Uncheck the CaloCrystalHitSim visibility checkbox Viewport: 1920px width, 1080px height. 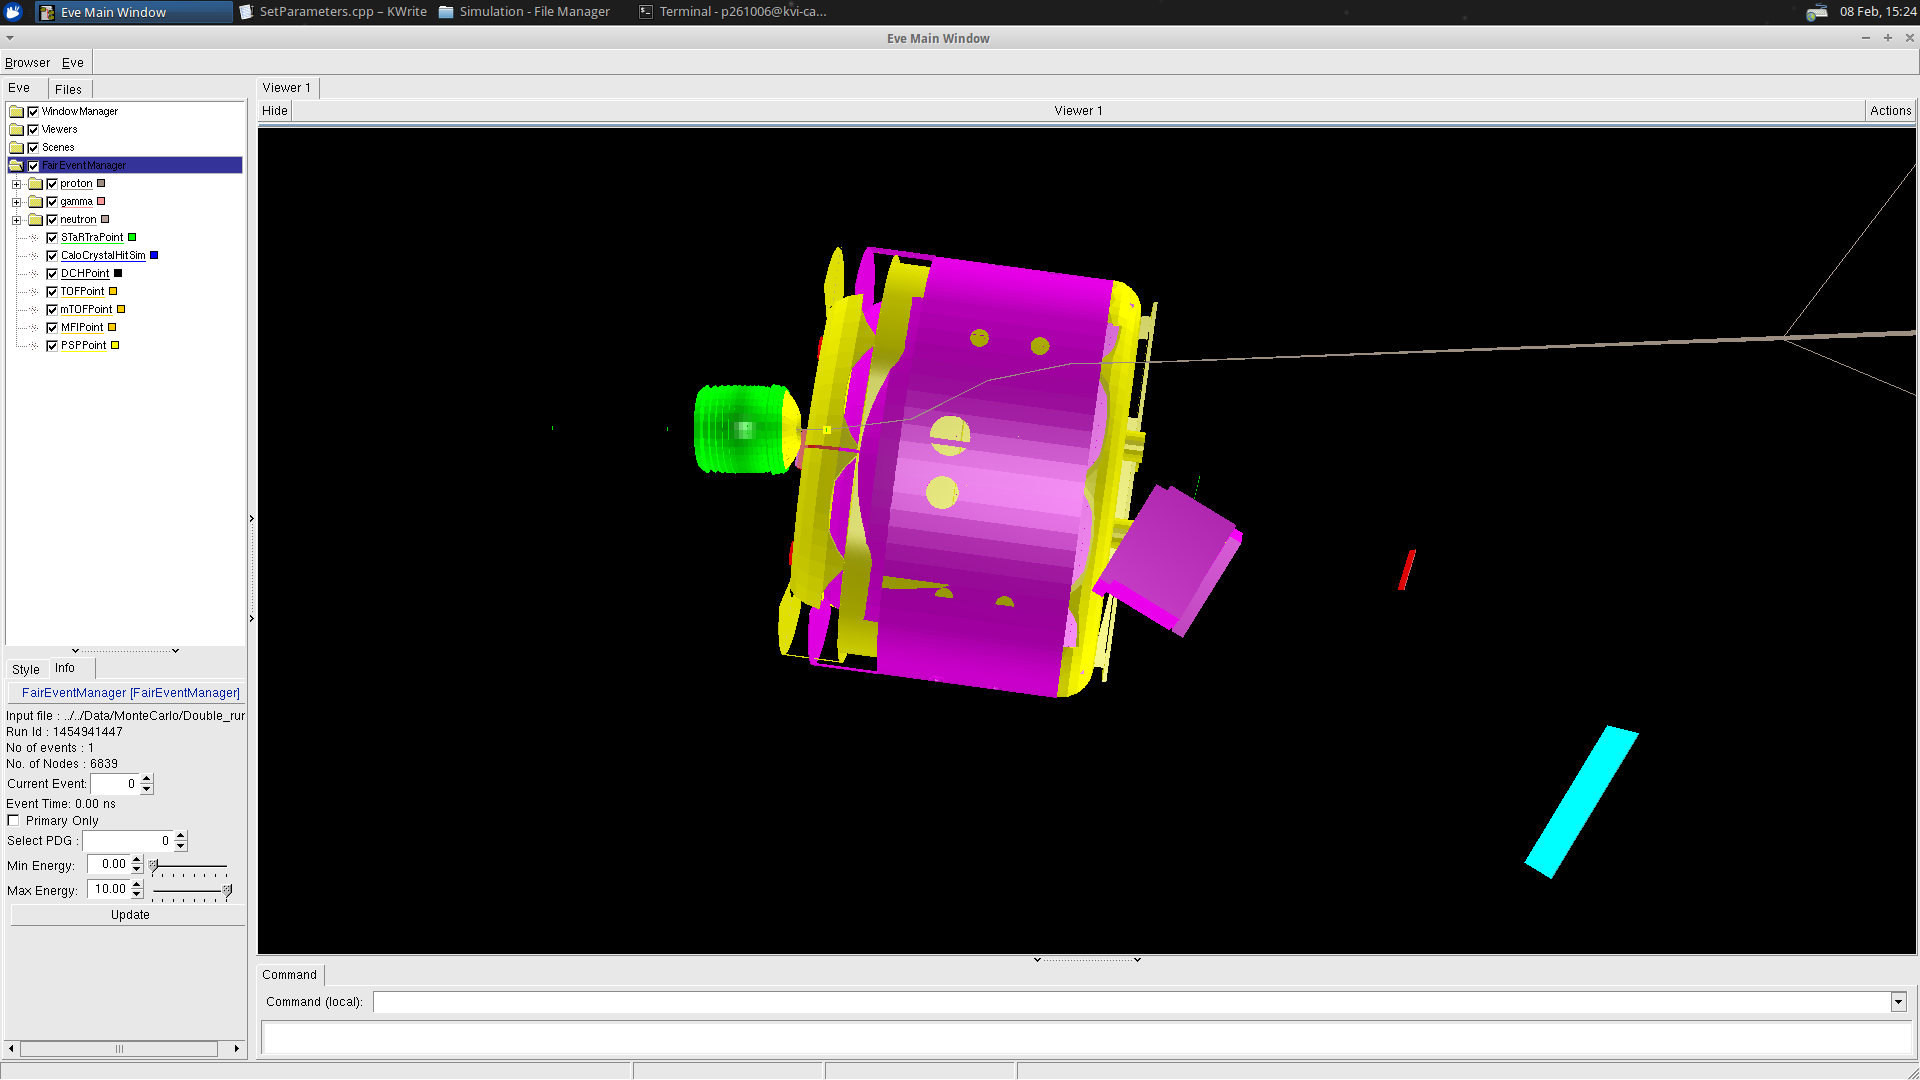tap(52, 256)
